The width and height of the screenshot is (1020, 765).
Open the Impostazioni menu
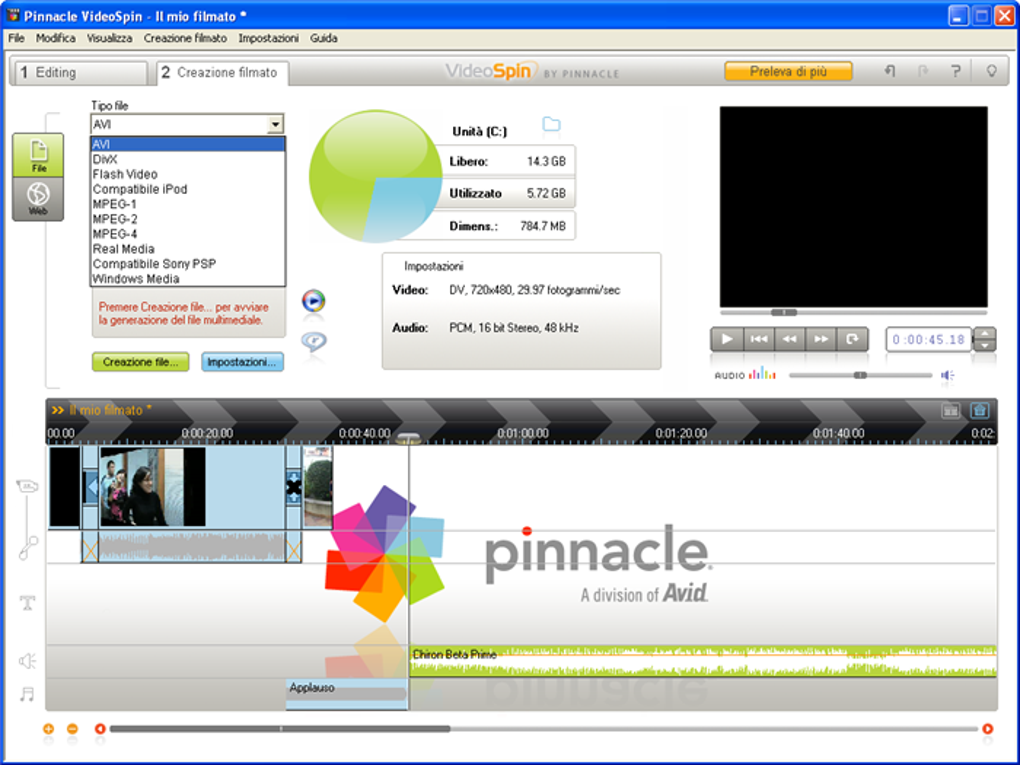point(268,38)
